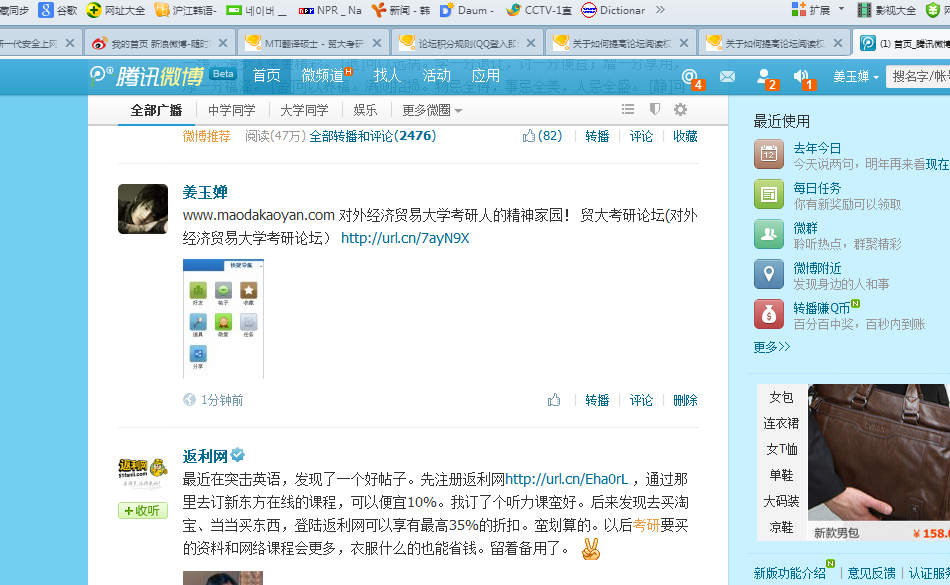The width and height of the screenshot is (950, 585).
Task: Close 论坛积分规则 browser tab
Action: (531, 43)
